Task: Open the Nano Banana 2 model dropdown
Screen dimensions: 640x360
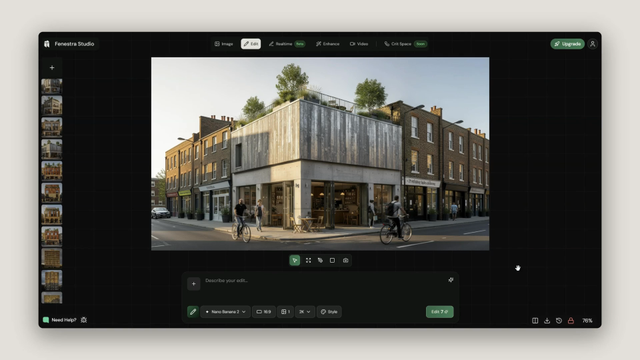Action: [225, 312]
